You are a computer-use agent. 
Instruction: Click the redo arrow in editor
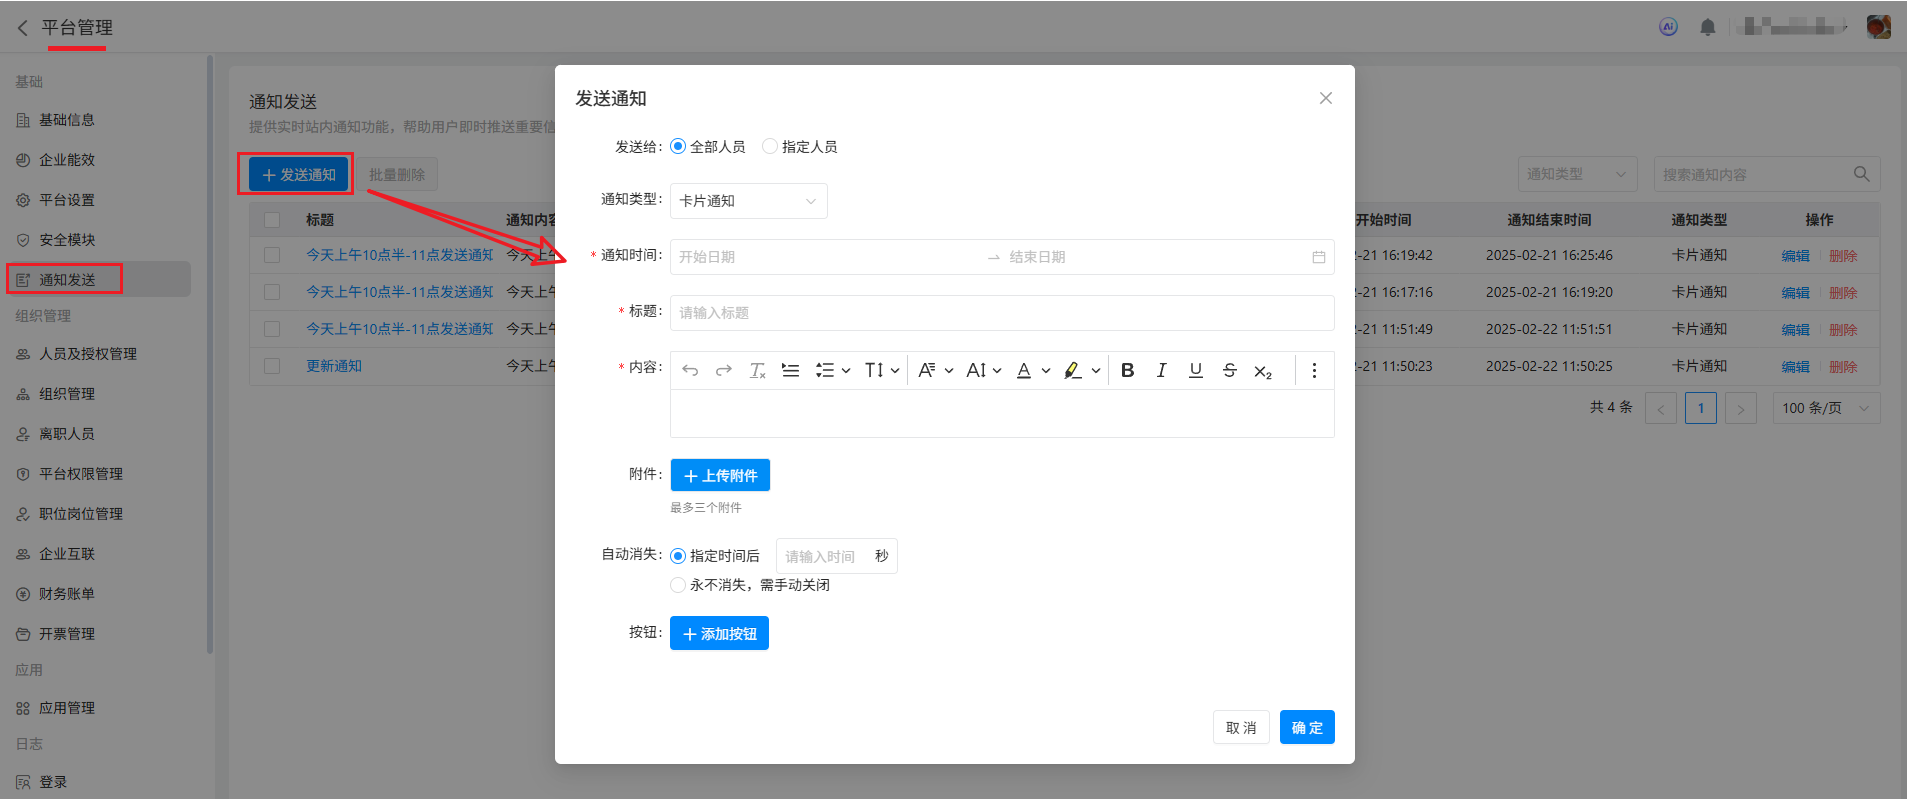724,370
